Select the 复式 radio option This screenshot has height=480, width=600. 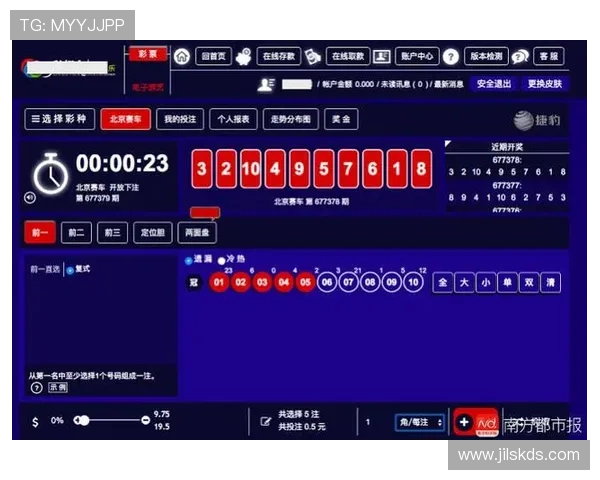point(69,270)
